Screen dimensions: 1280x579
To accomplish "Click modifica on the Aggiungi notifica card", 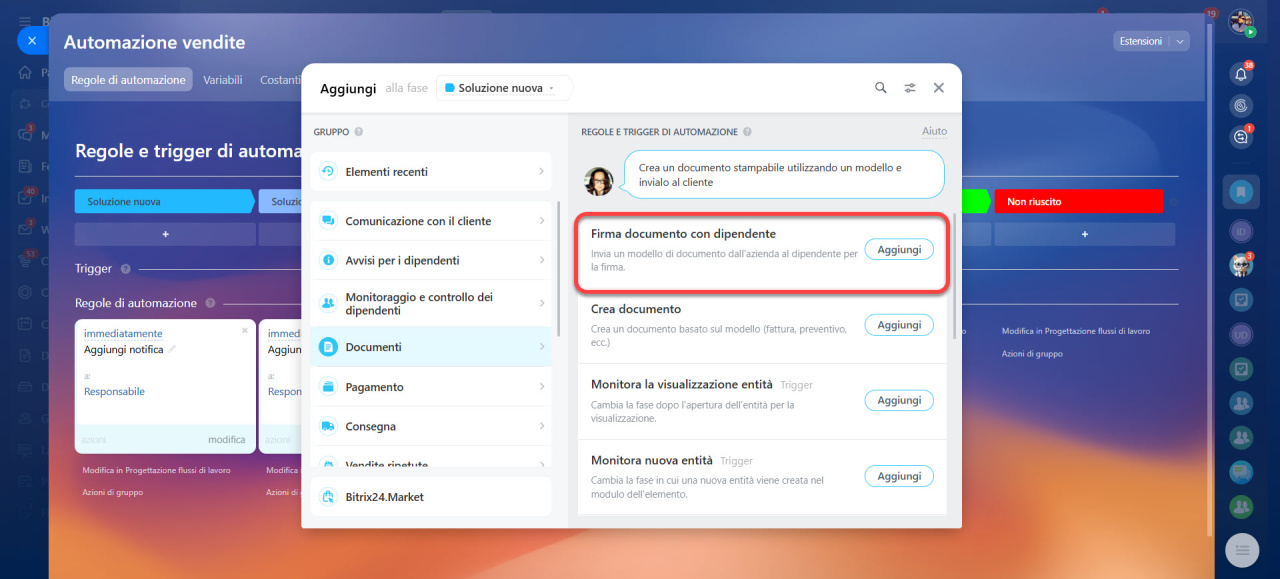I will coord(227,440).
